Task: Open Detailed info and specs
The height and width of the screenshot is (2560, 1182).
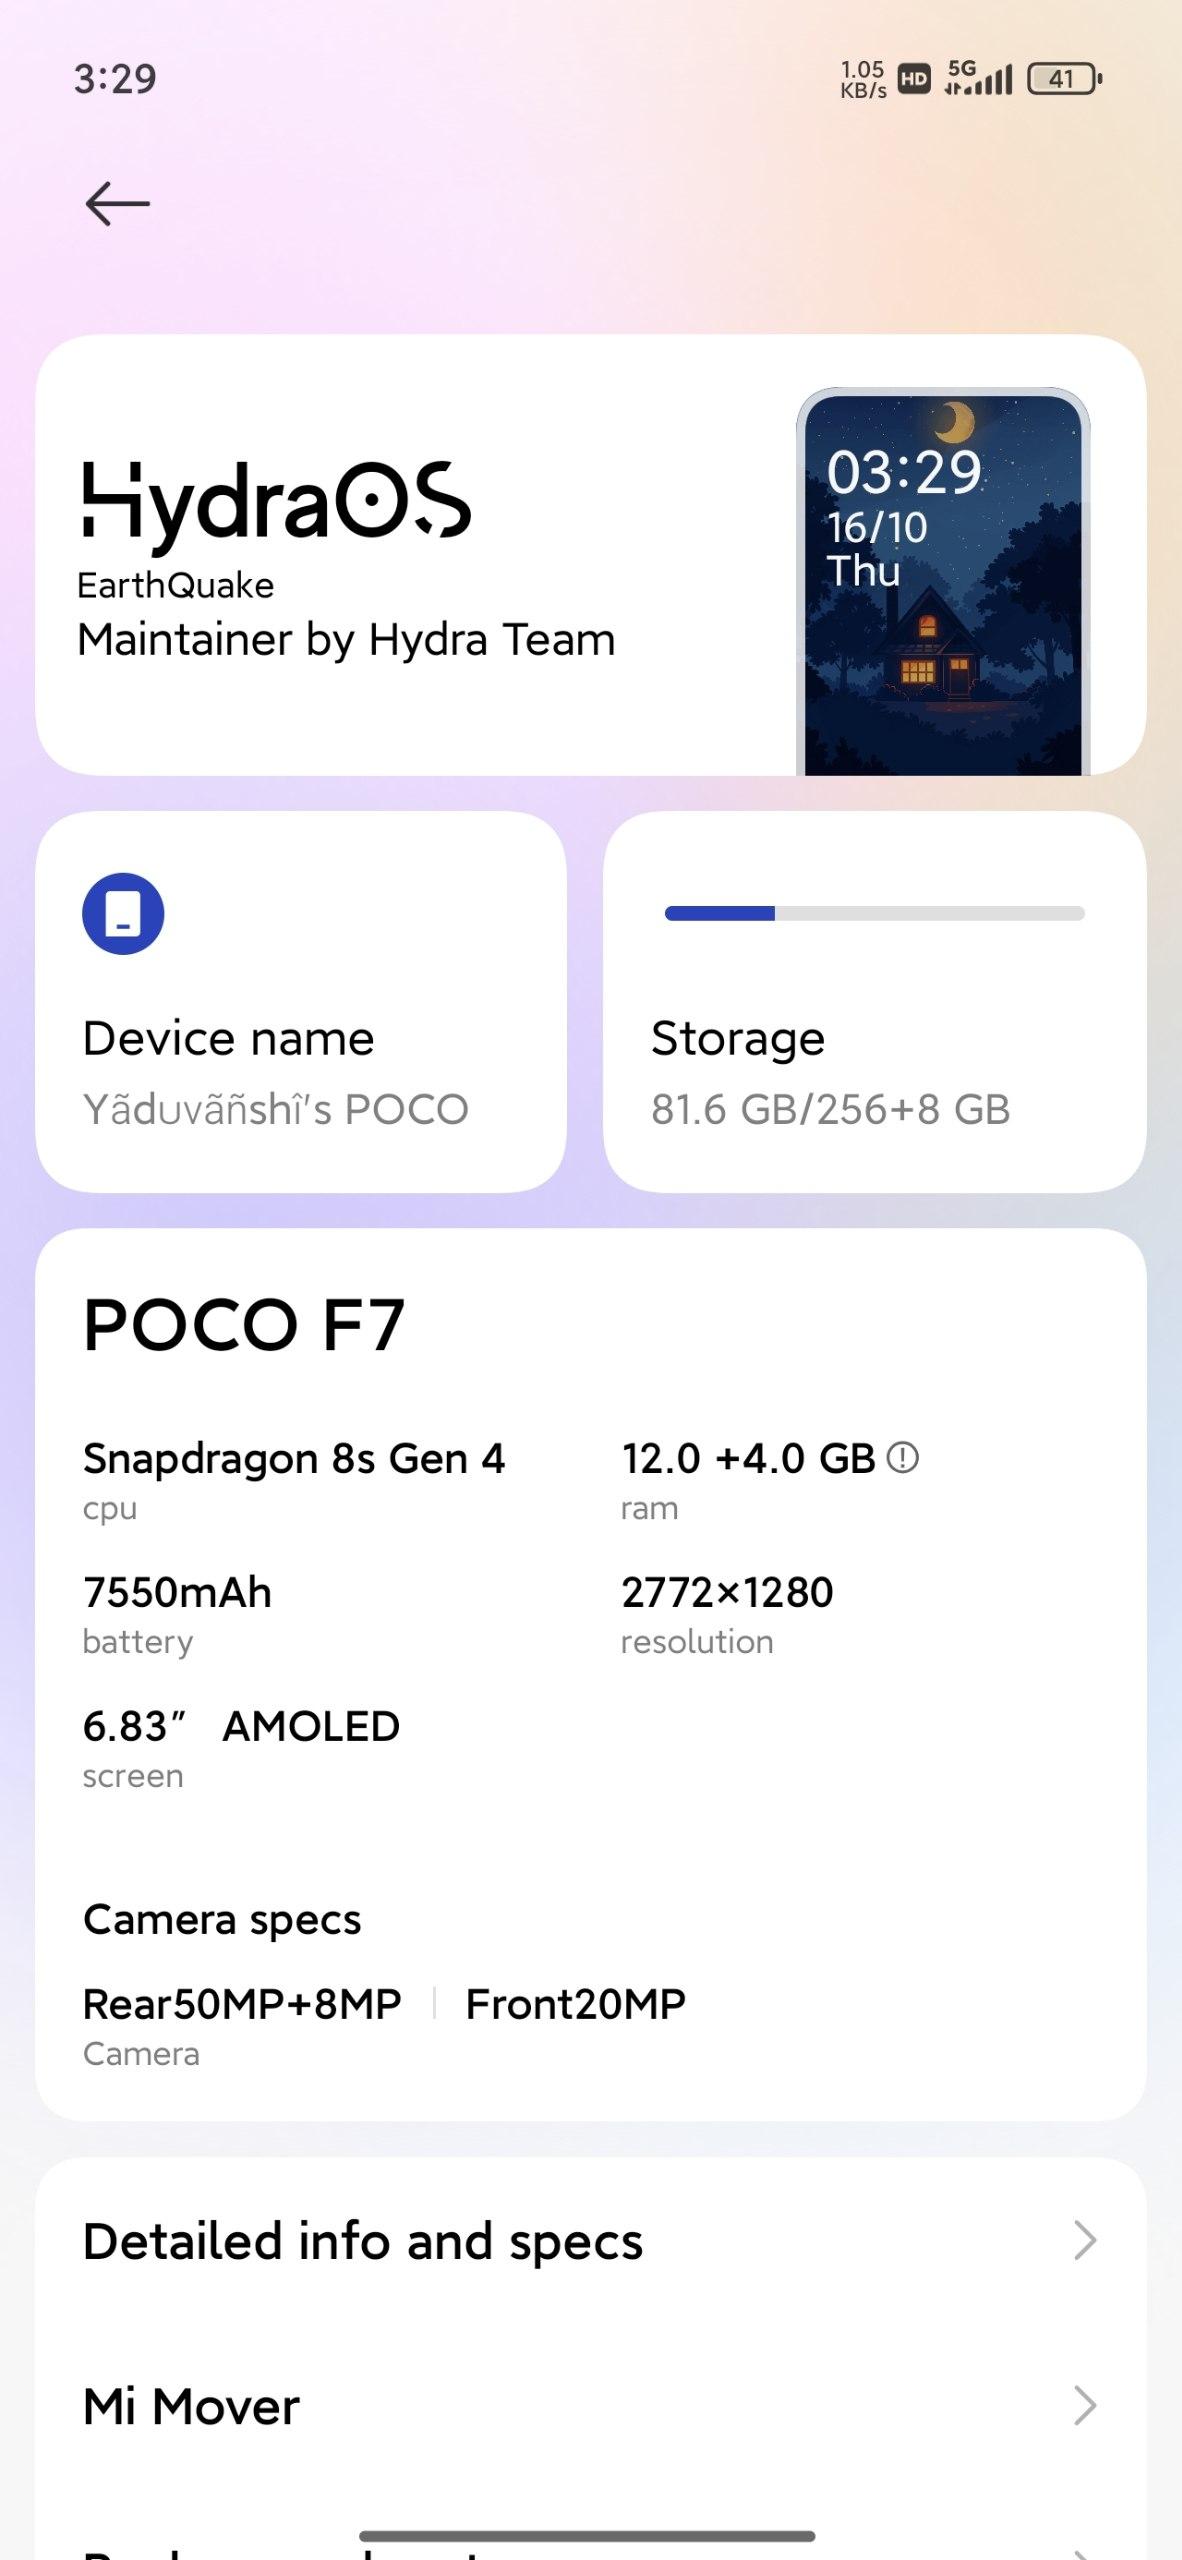Action: coord(363,2241)
